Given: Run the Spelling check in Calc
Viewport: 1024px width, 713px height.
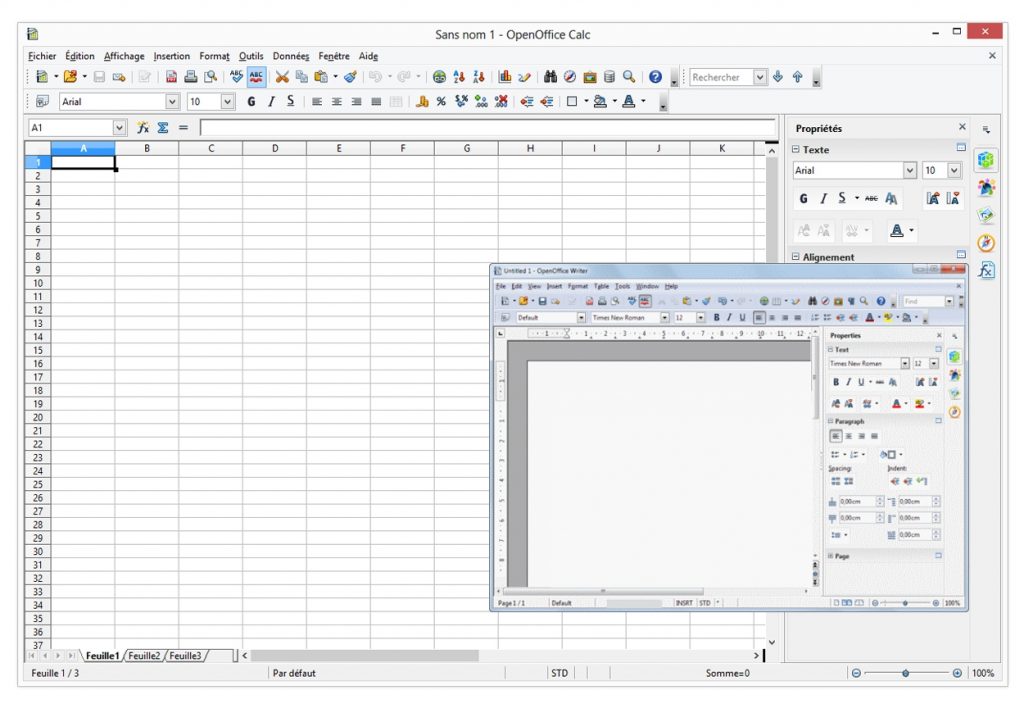Looking at the screenshot, I should point(236,77).
